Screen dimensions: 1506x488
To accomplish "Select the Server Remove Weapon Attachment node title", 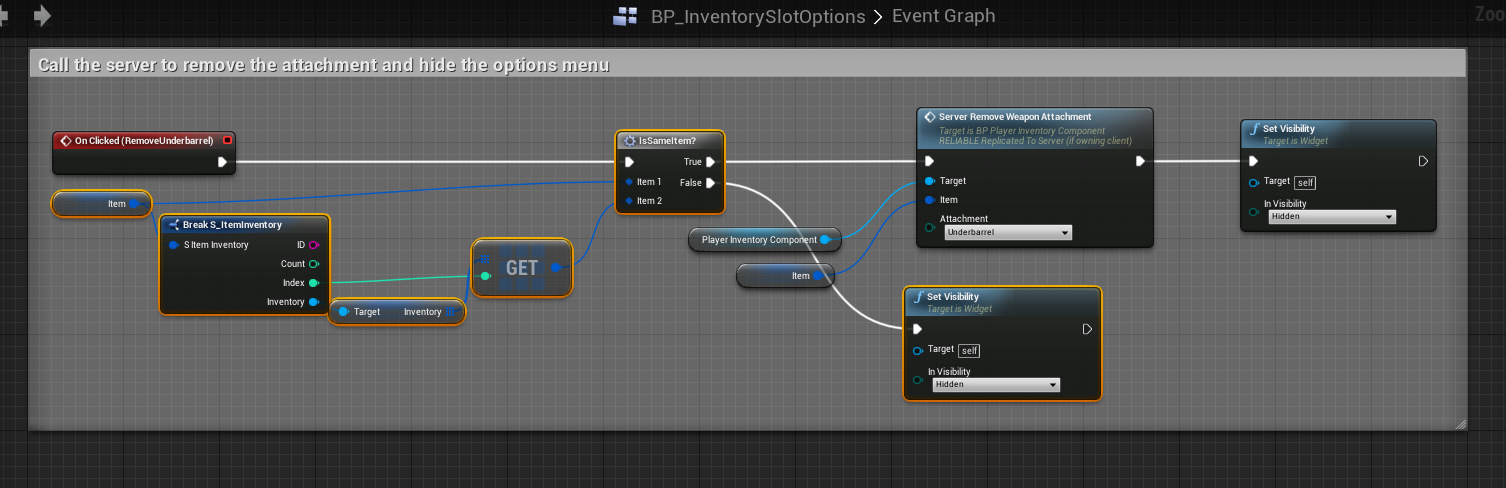I will [1014, 117].
